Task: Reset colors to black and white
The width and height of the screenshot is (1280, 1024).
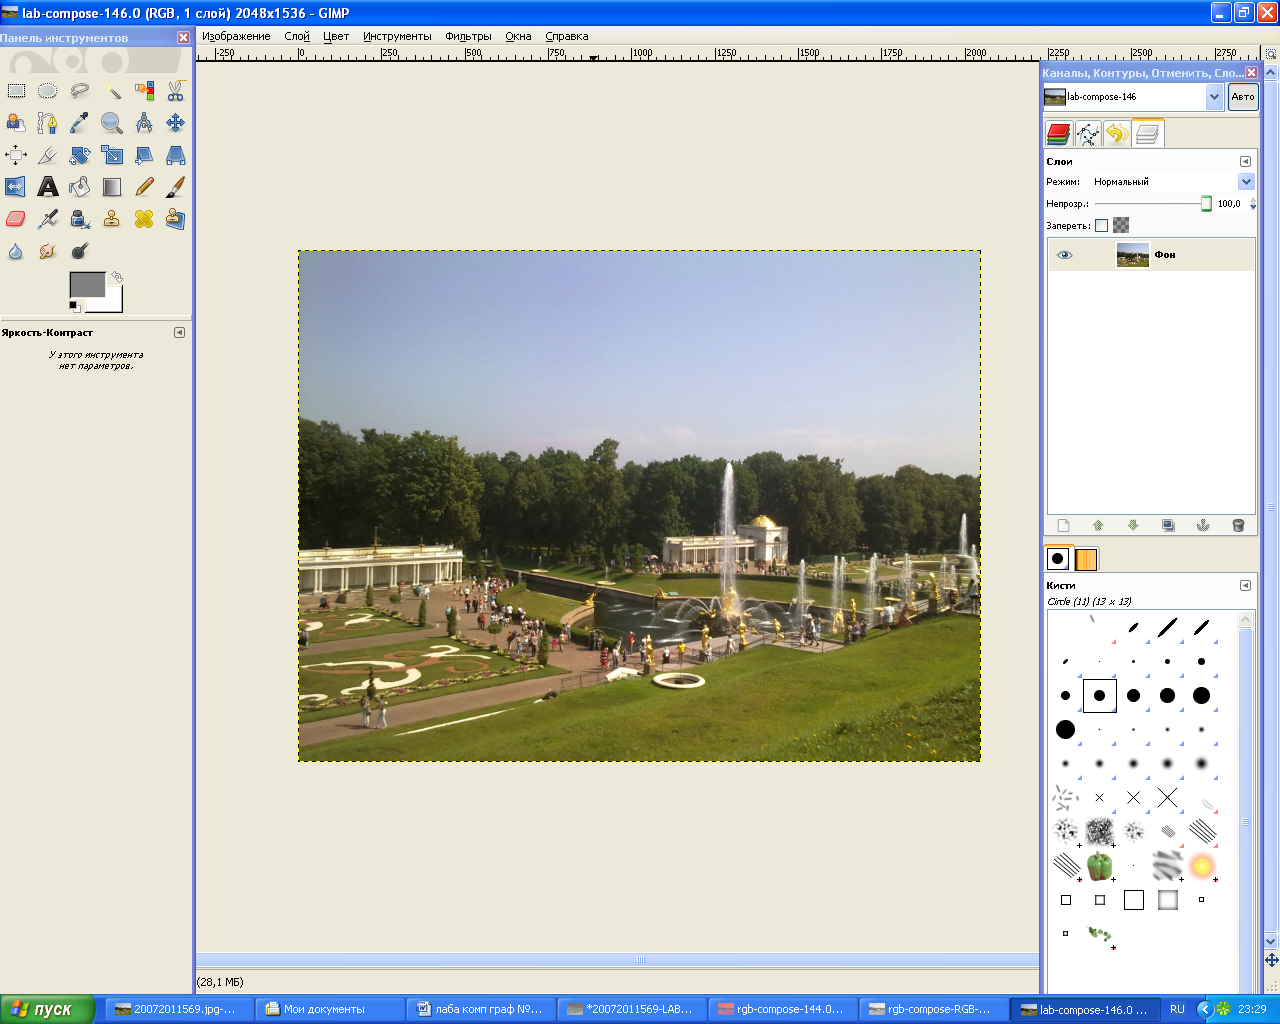Action: [x=75, y=307]
